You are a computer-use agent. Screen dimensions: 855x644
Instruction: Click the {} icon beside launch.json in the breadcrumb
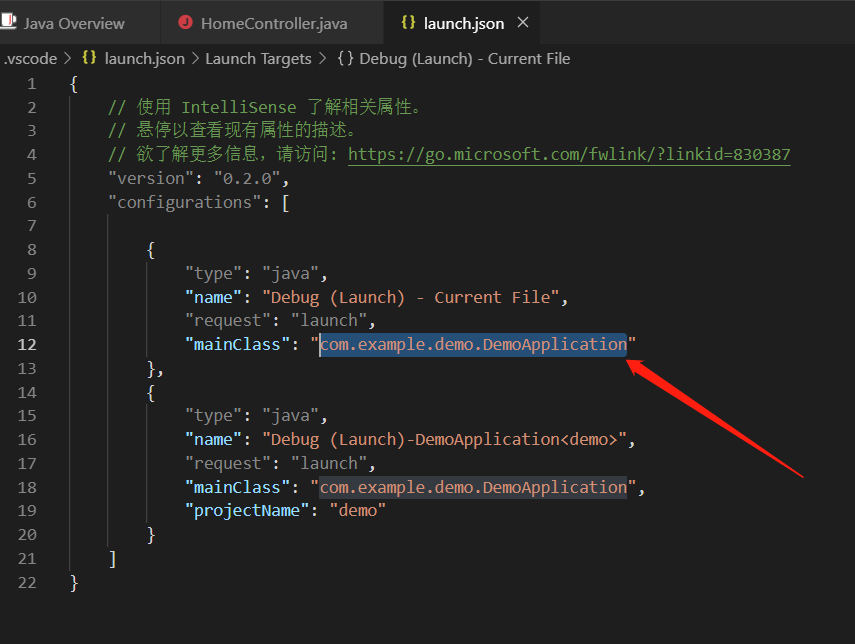coord(88,58)
